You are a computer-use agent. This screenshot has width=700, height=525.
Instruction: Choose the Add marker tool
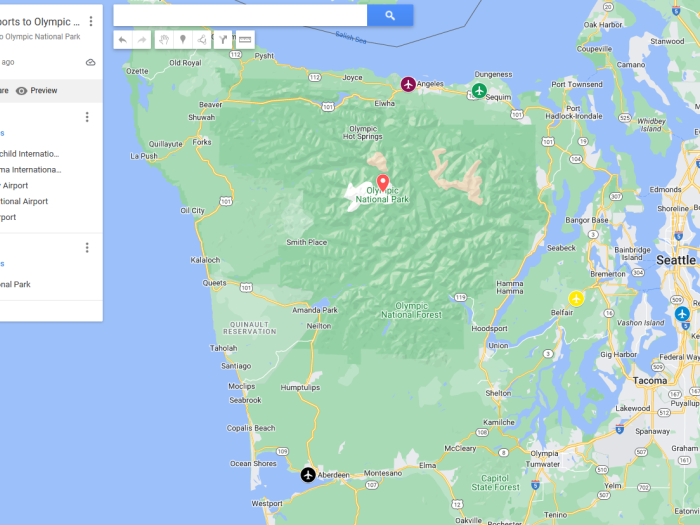[183, 40]
